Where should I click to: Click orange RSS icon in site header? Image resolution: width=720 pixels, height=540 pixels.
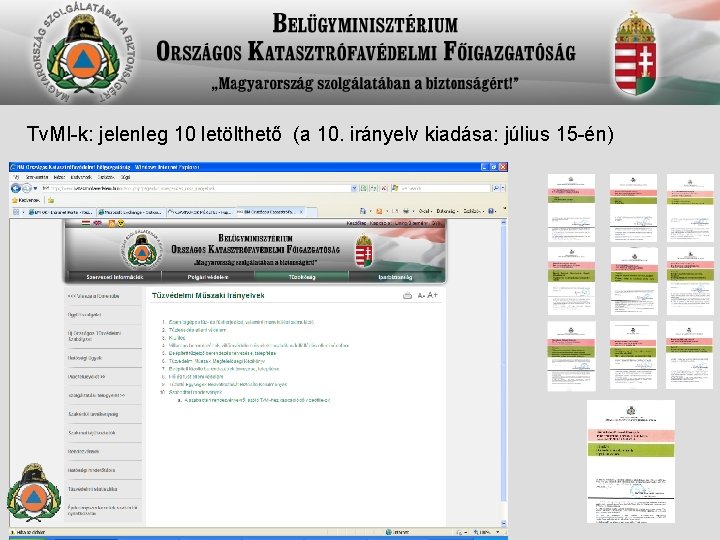coord(112,223)
